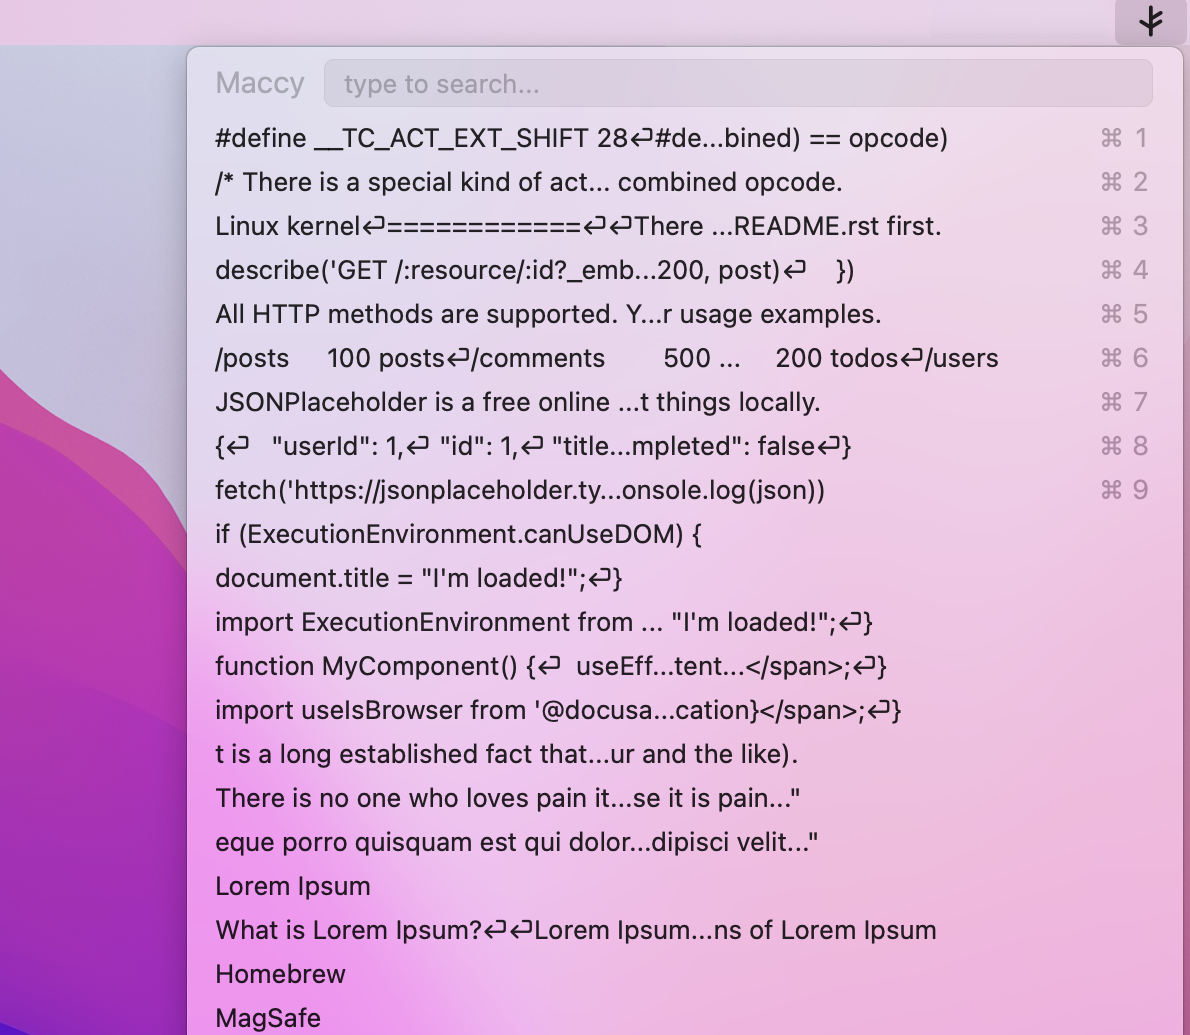Choose 'What is Lorem Ipsum?' clipboard entry
This screenshot has width=1190, height=1035.
[685, 930]
